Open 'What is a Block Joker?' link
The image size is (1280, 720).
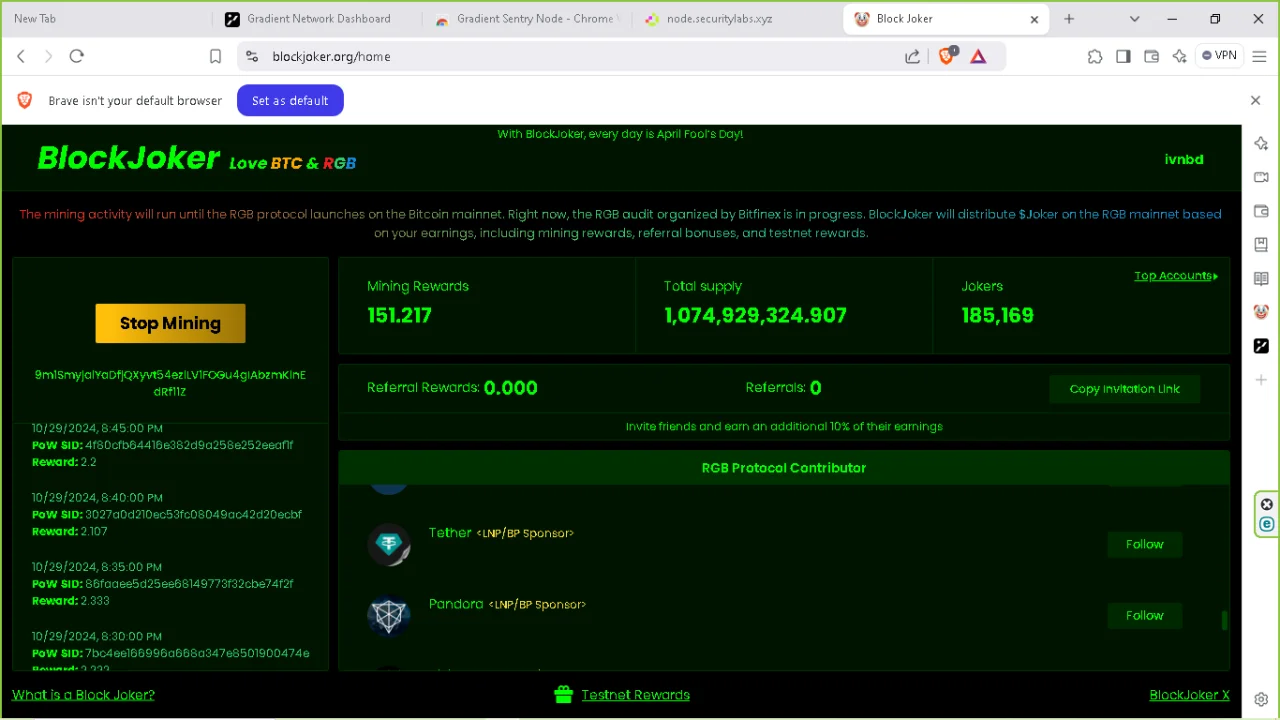pyautogui.click(x=83, y=695)
